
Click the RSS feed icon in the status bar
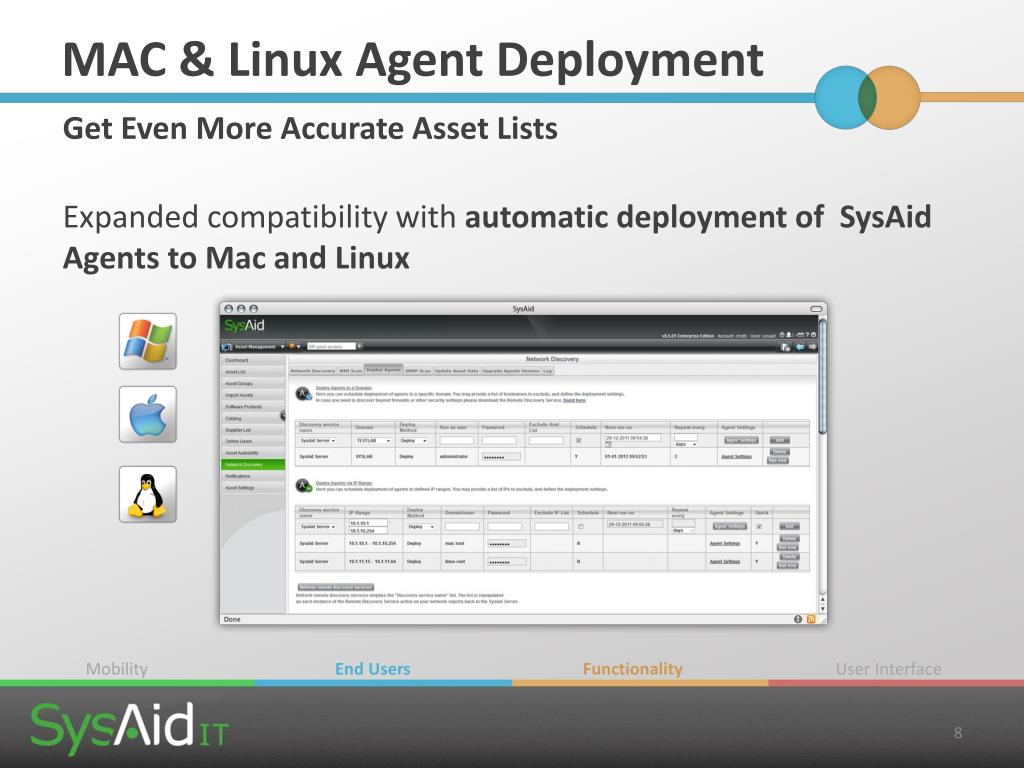810,619
